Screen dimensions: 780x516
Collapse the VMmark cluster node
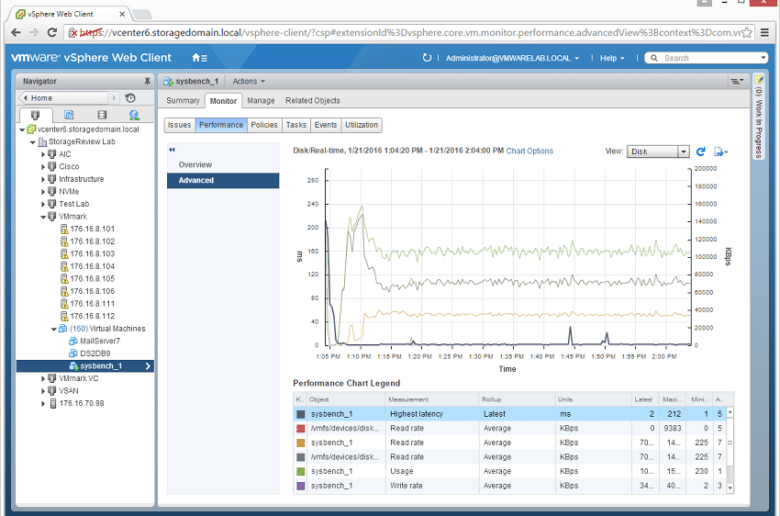(43, 217)
